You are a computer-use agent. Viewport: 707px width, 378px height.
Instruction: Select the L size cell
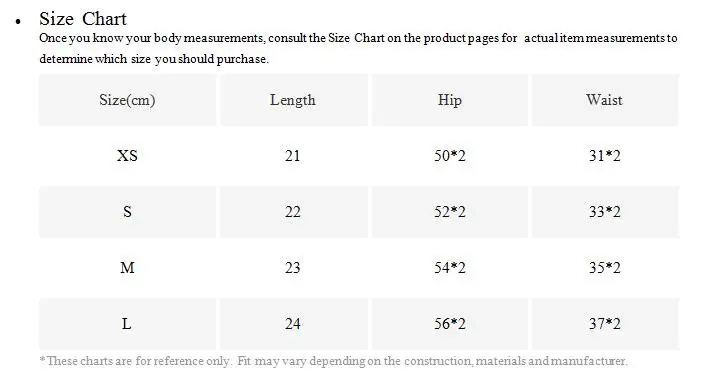[x=127, y=323]
